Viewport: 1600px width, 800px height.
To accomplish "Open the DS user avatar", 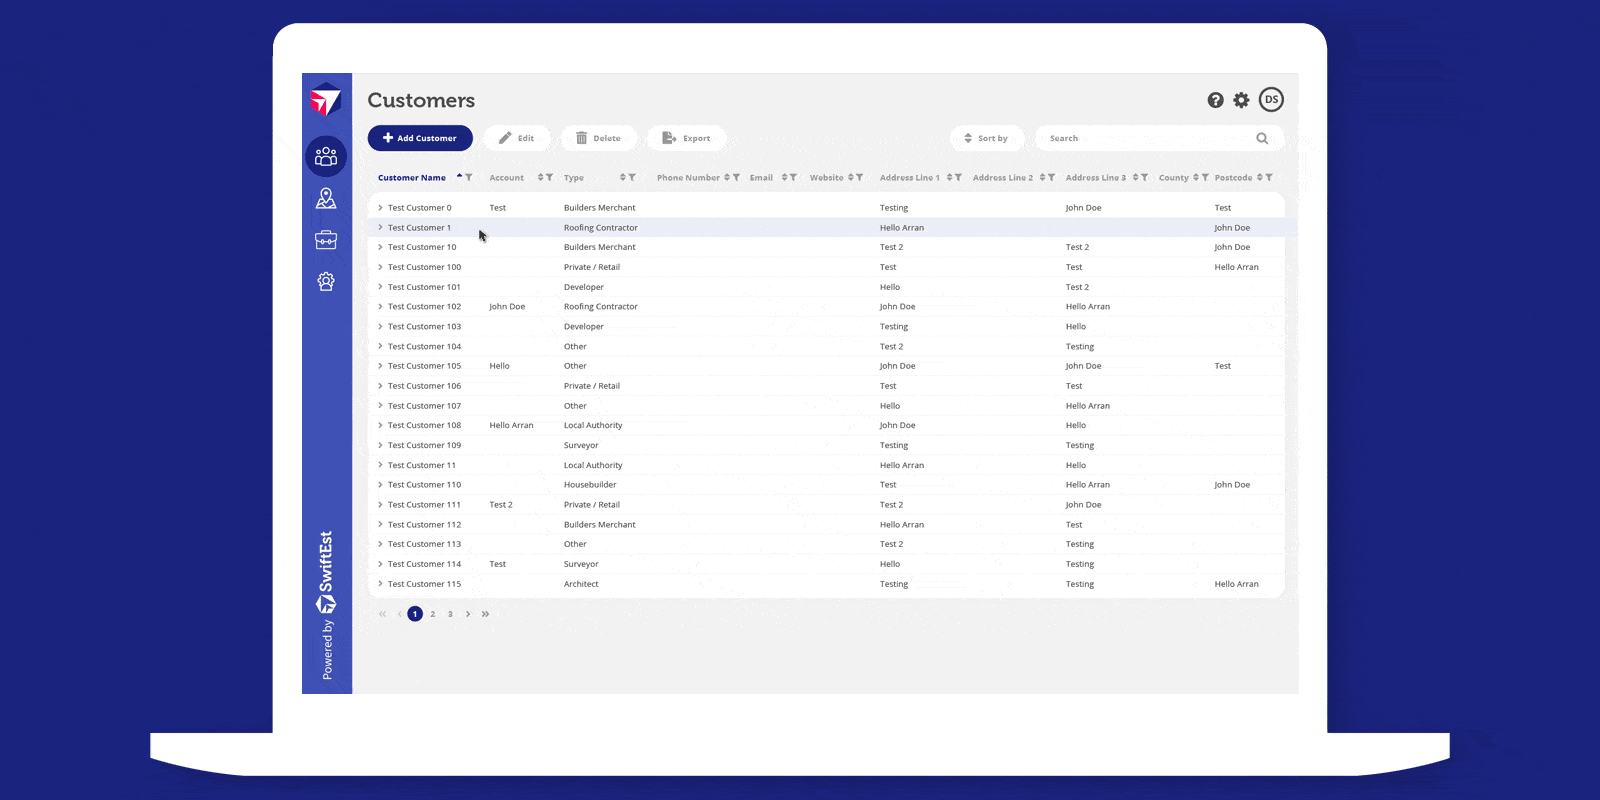I will point(1271,99).
